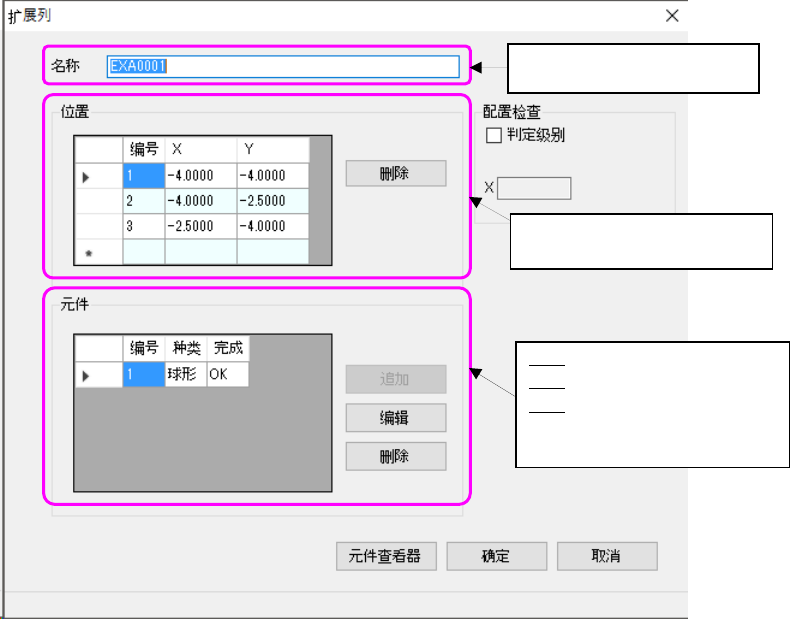Open the 元件查看器
The image size is (790, 619).
coord(386,556)
